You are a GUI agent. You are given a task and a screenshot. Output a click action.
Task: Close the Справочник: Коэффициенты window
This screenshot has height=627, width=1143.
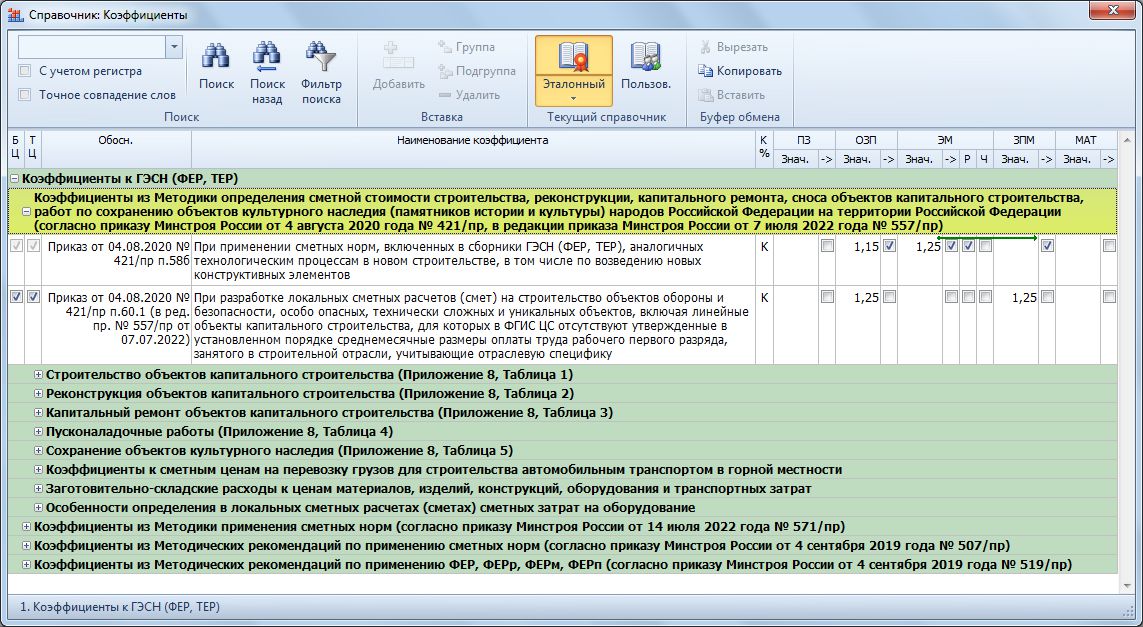point(1113,10)
